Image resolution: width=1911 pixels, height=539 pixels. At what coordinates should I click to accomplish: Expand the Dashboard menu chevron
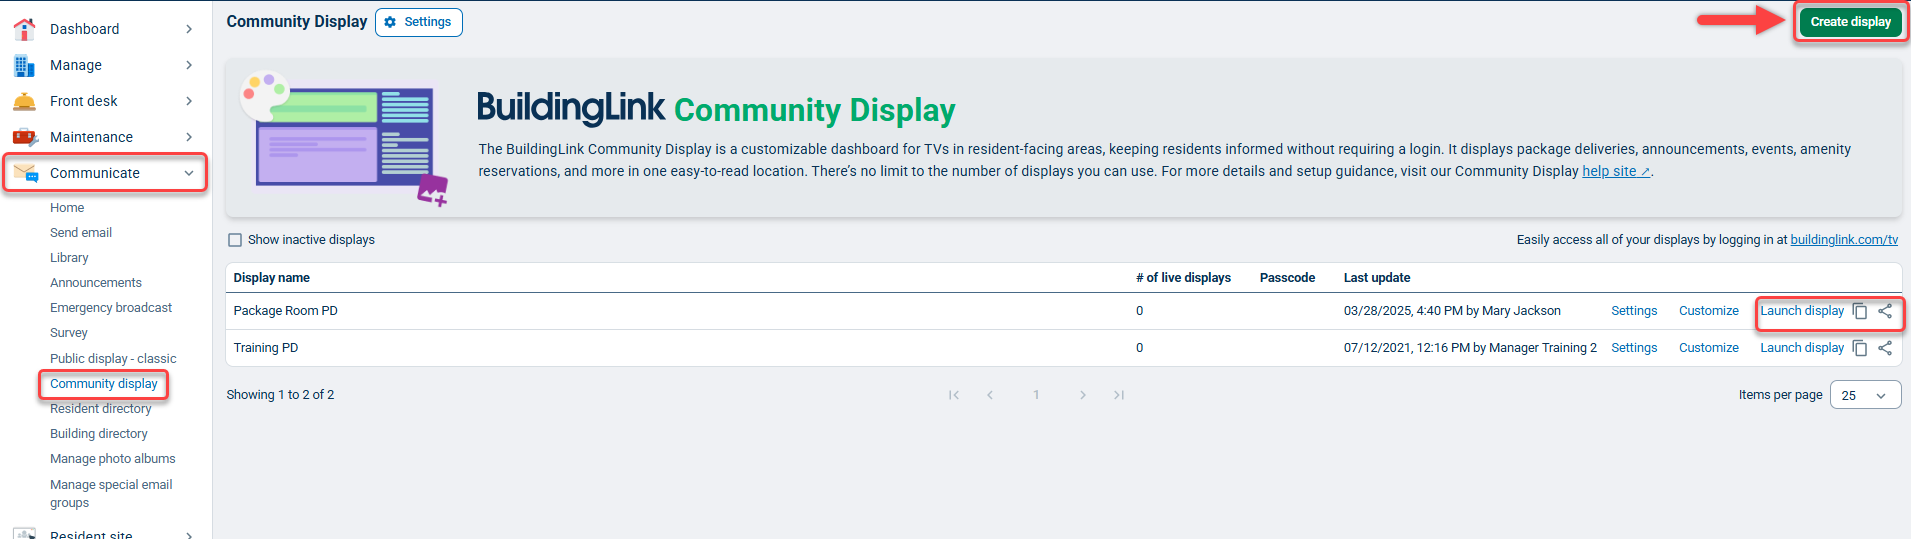coord(189,29)
